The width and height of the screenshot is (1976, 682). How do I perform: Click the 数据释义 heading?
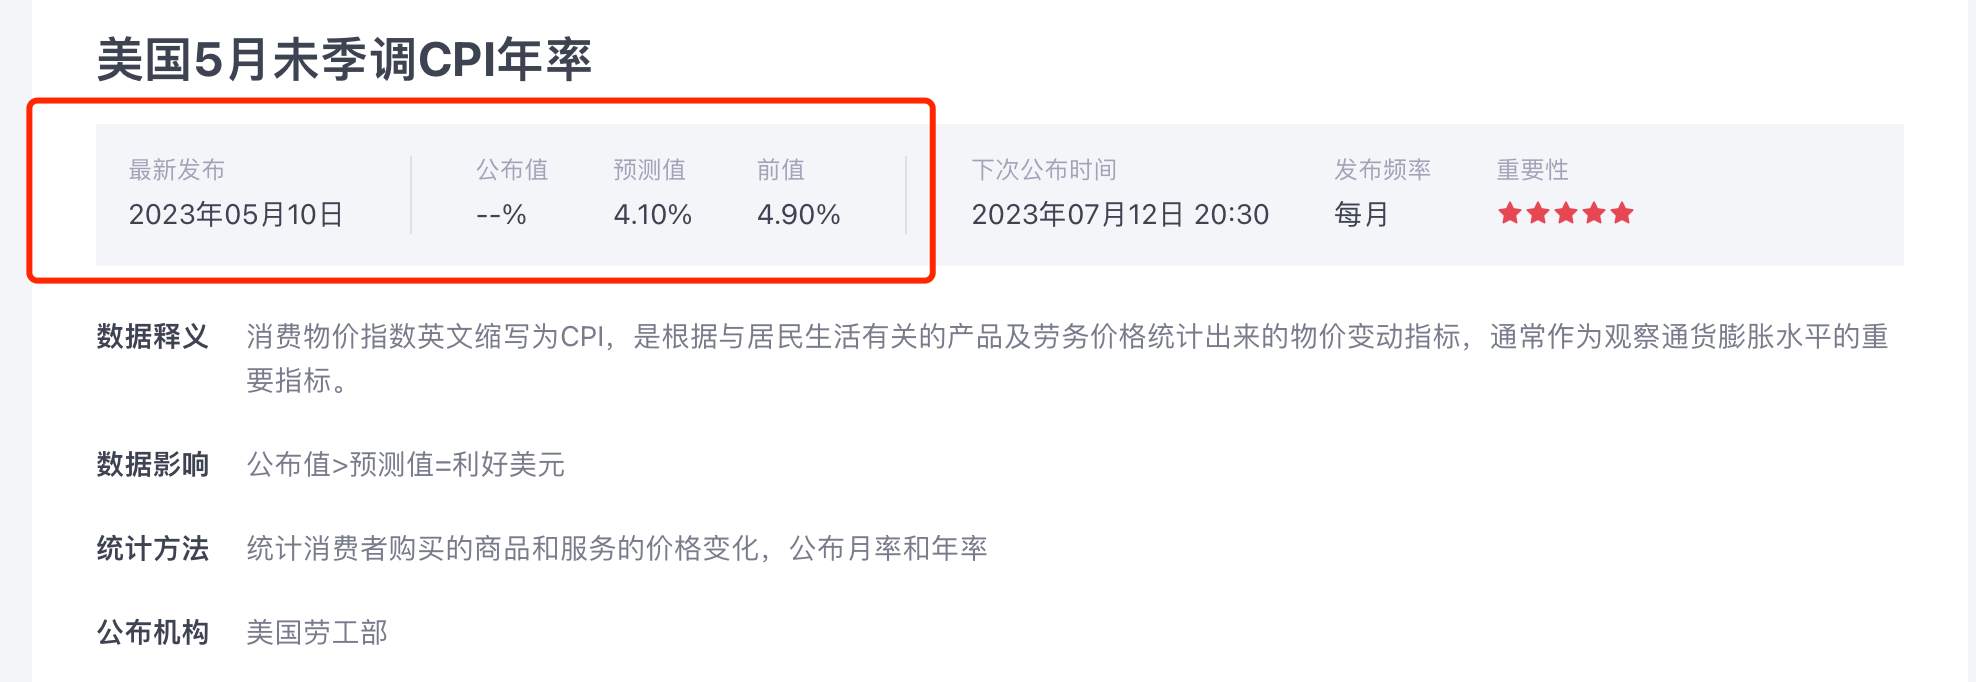click(153, 337)
